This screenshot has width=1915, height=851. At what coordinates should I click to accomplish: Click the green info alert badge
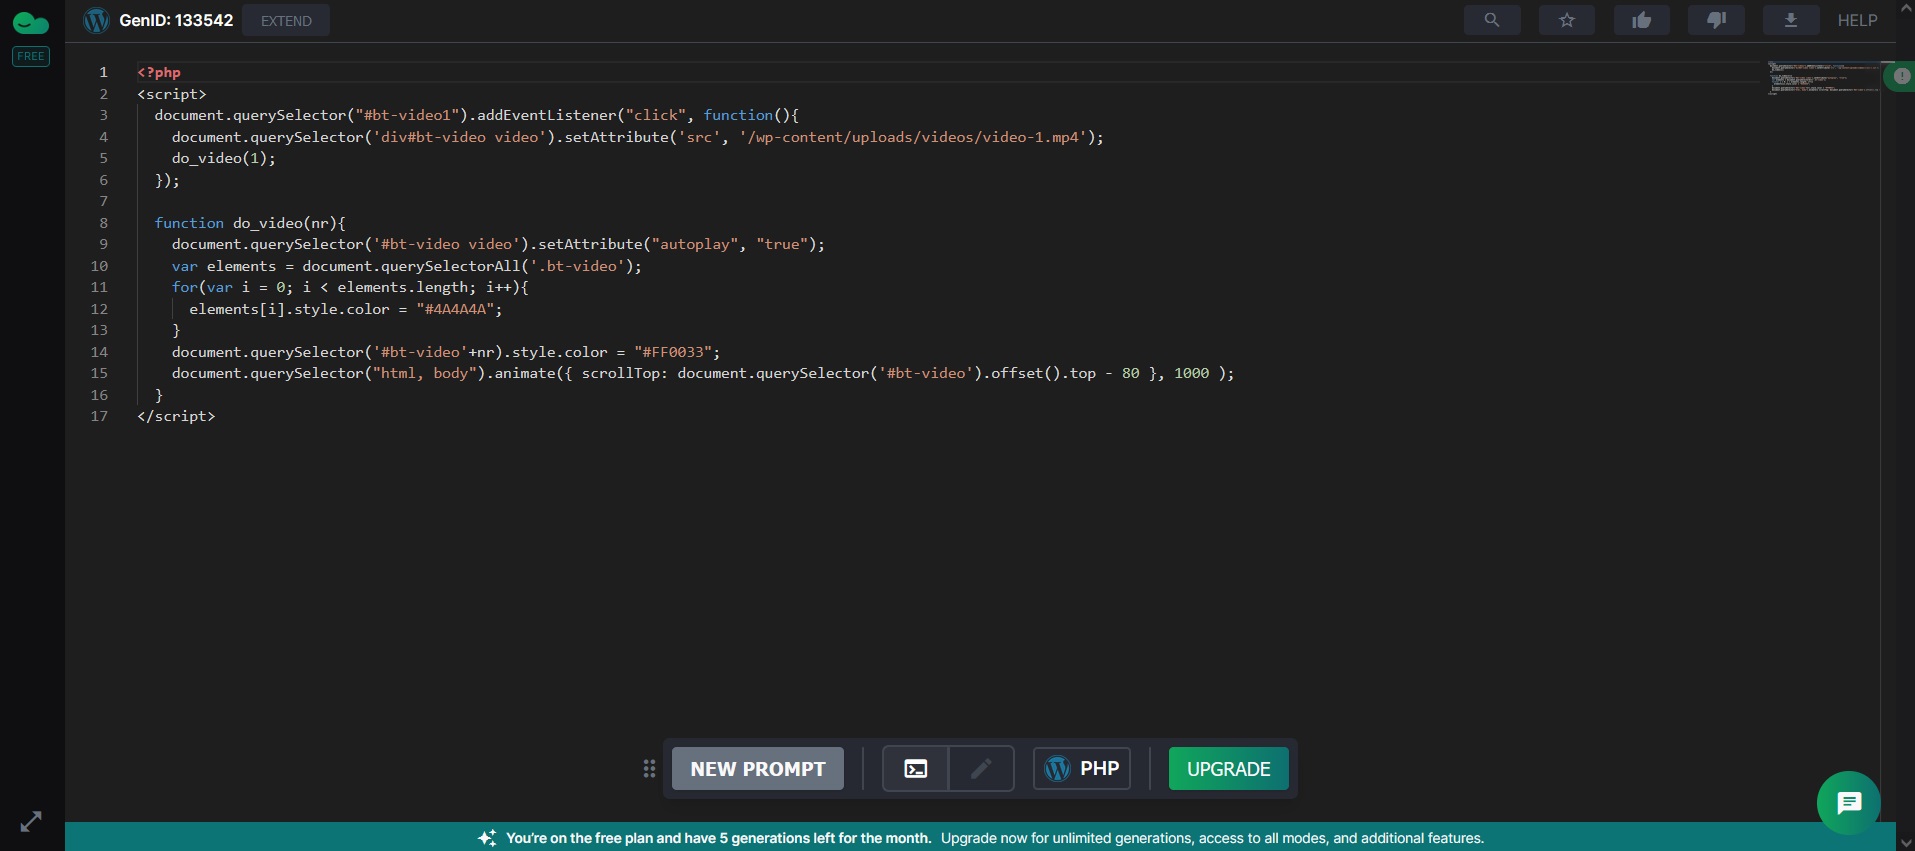click(x=1900, y=76)
